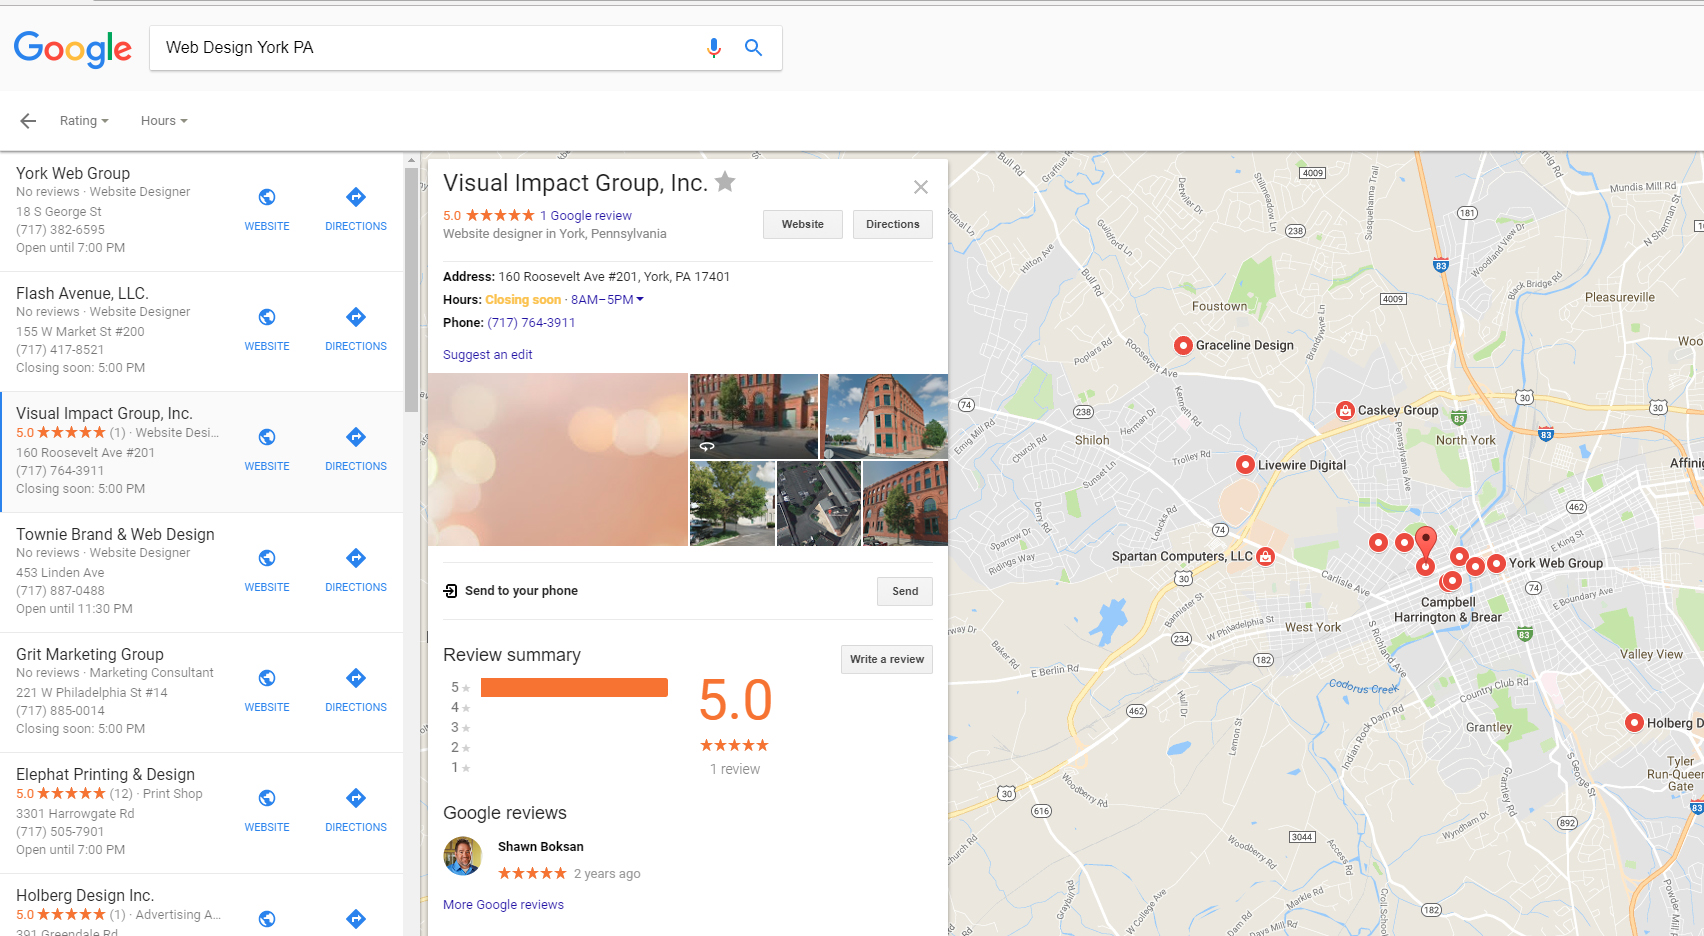Click the Google logo

pyautogui.click(x=72, y=48)
